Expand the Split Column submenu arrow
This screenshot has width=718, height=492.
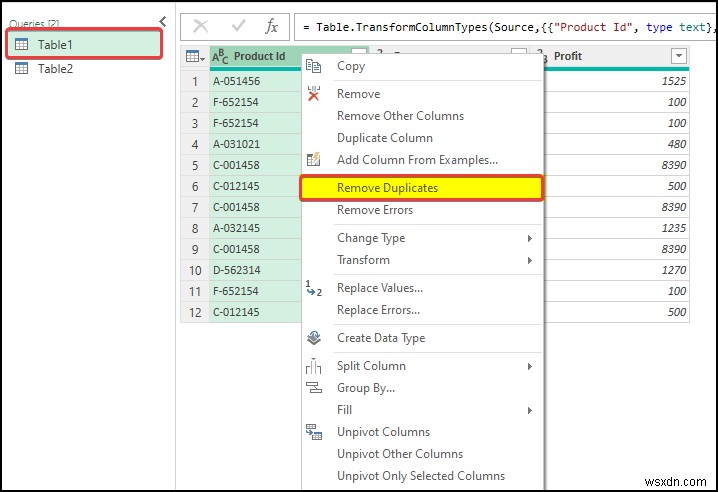click(530, 366)
